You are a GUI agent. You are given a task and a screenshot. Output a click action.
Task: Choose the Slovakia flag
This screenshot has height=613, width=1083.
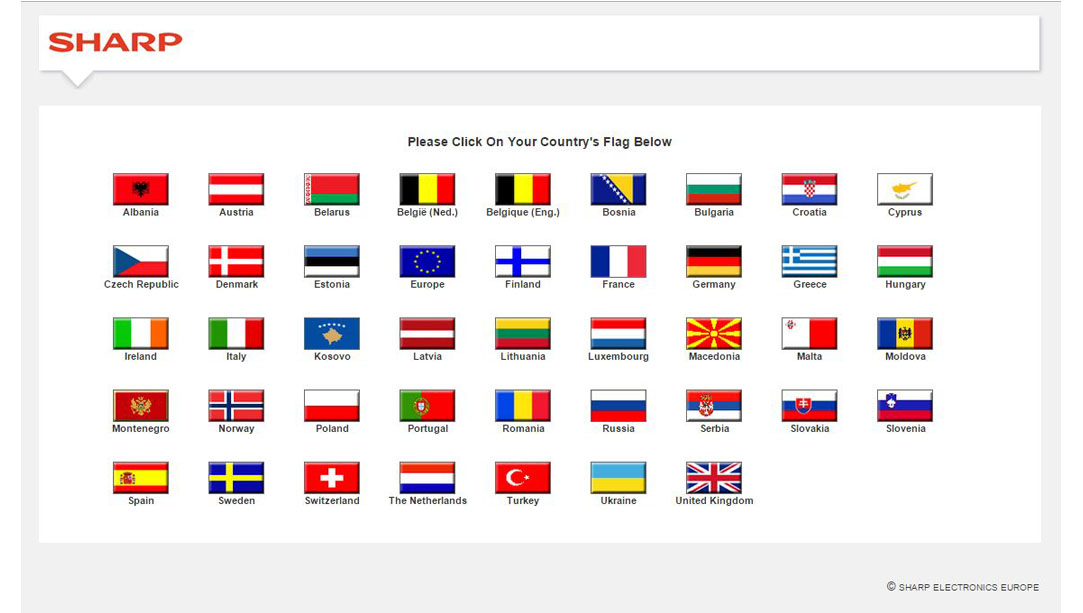coord(809,405)
